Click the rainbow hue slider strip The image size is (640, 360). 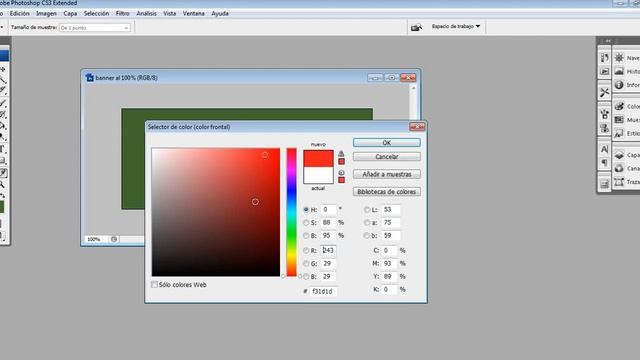point(291,212)
